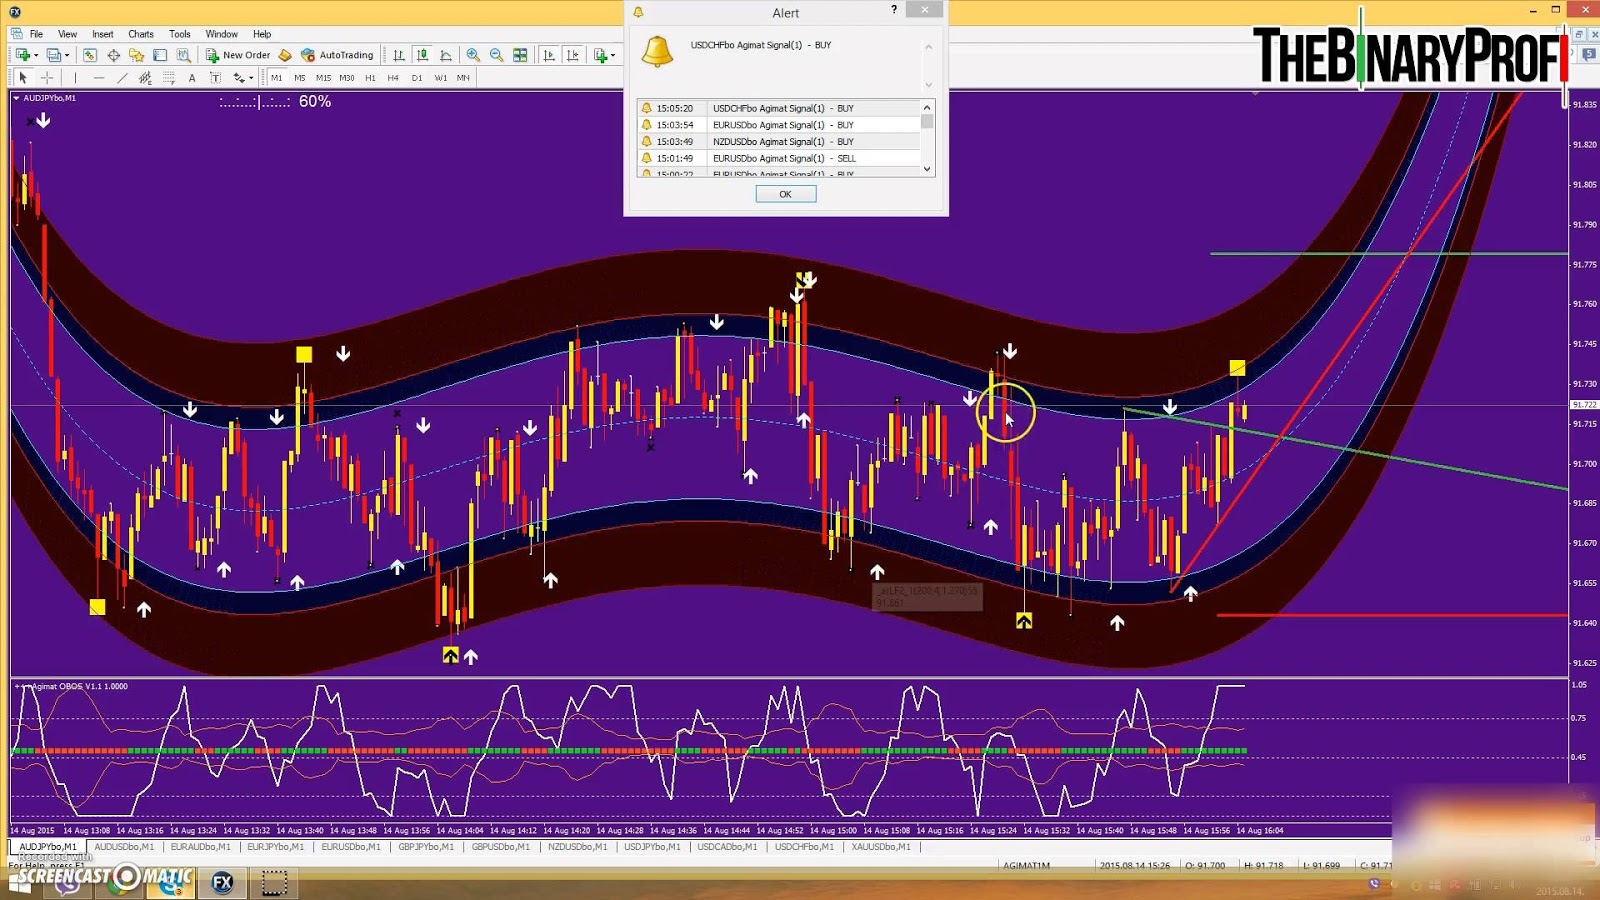Open the Charts menu
The height and width of the screenshot is (900, 1600).
point(140,33)
